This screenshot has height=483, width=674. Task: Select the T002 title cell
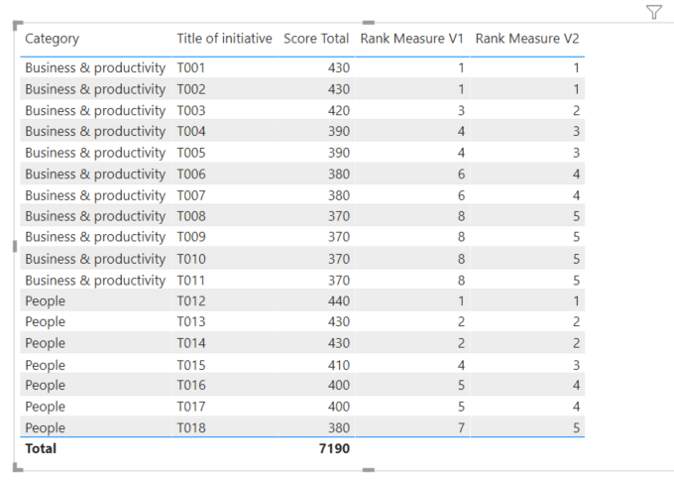[191, 89]
